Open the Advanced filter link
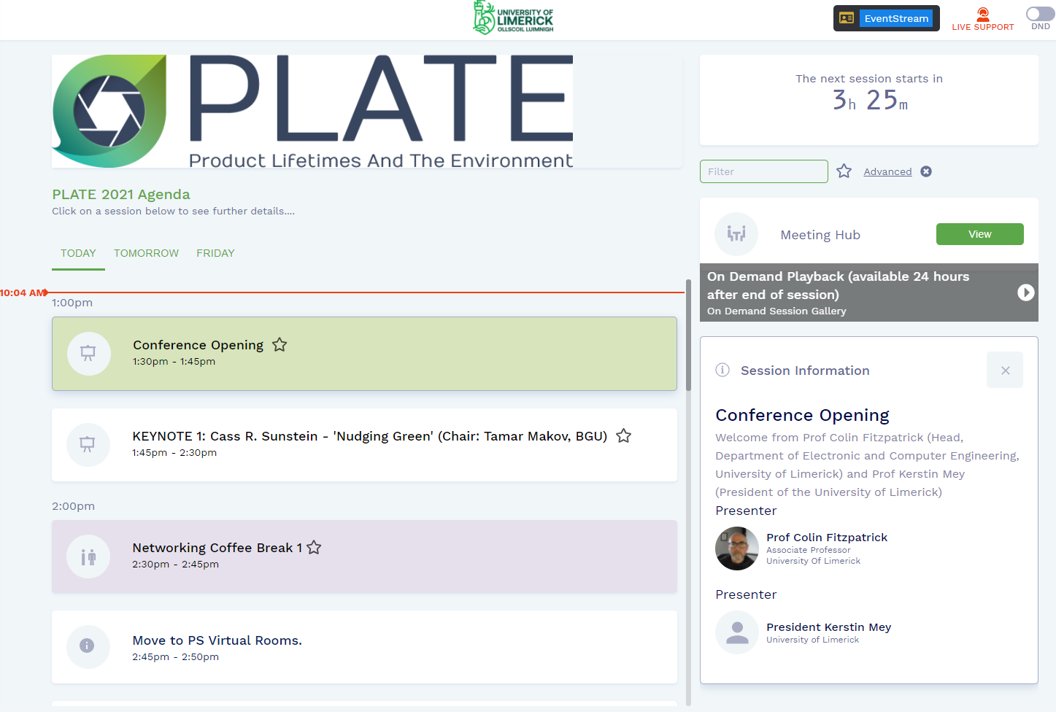The width and height of the screenshot is (1056, 712). [888, 172]
